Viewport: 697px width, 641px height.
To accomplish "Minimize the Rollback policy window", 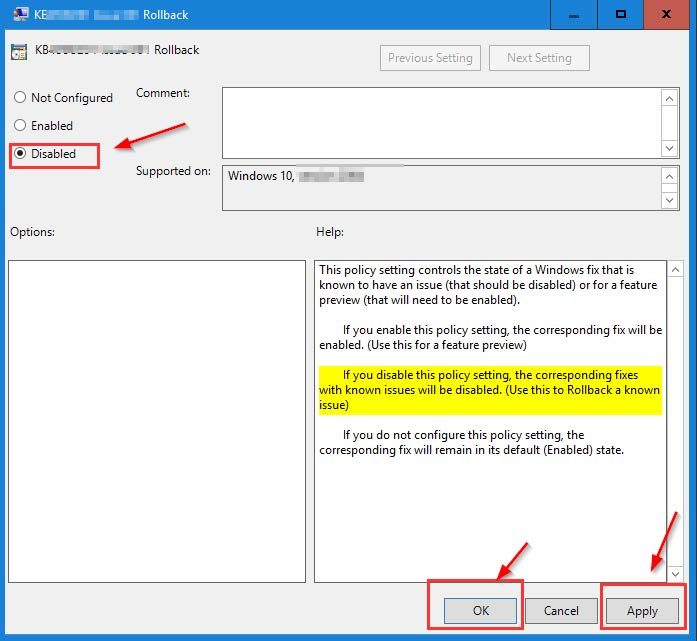I will click(574, 15).
